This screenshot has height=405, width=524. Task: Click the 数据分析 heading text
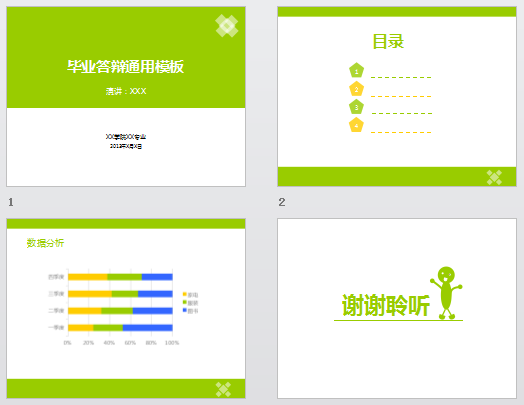tap(45, 243)
